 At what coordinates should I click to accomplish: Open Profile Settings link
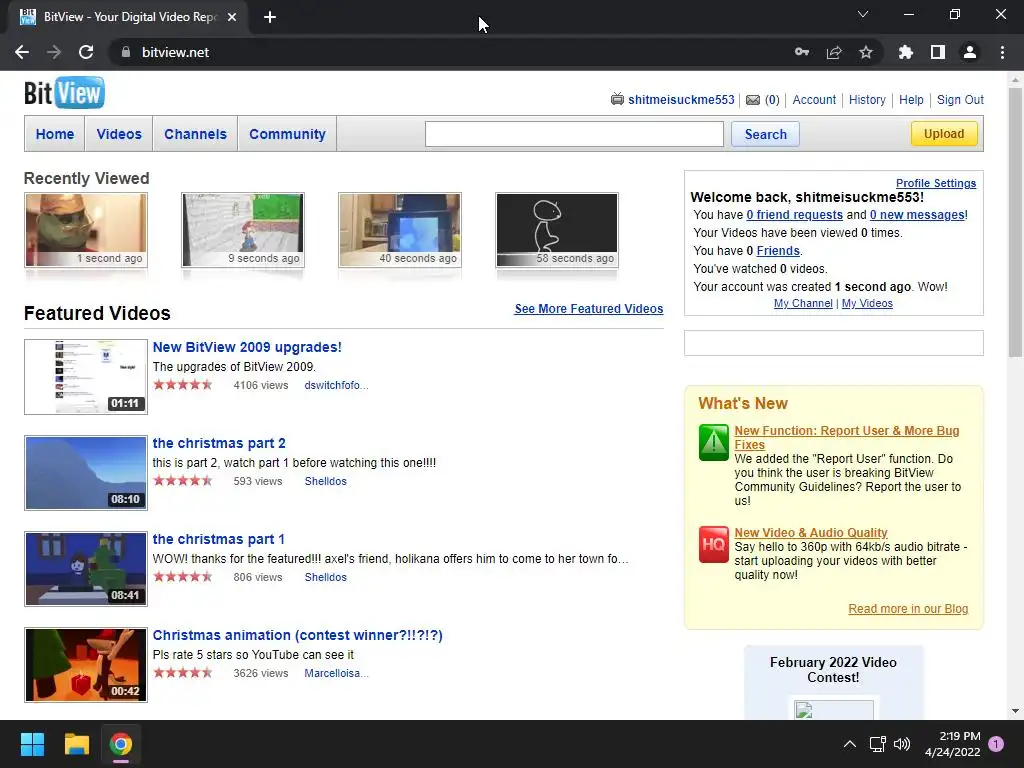[x=936, y=184]
